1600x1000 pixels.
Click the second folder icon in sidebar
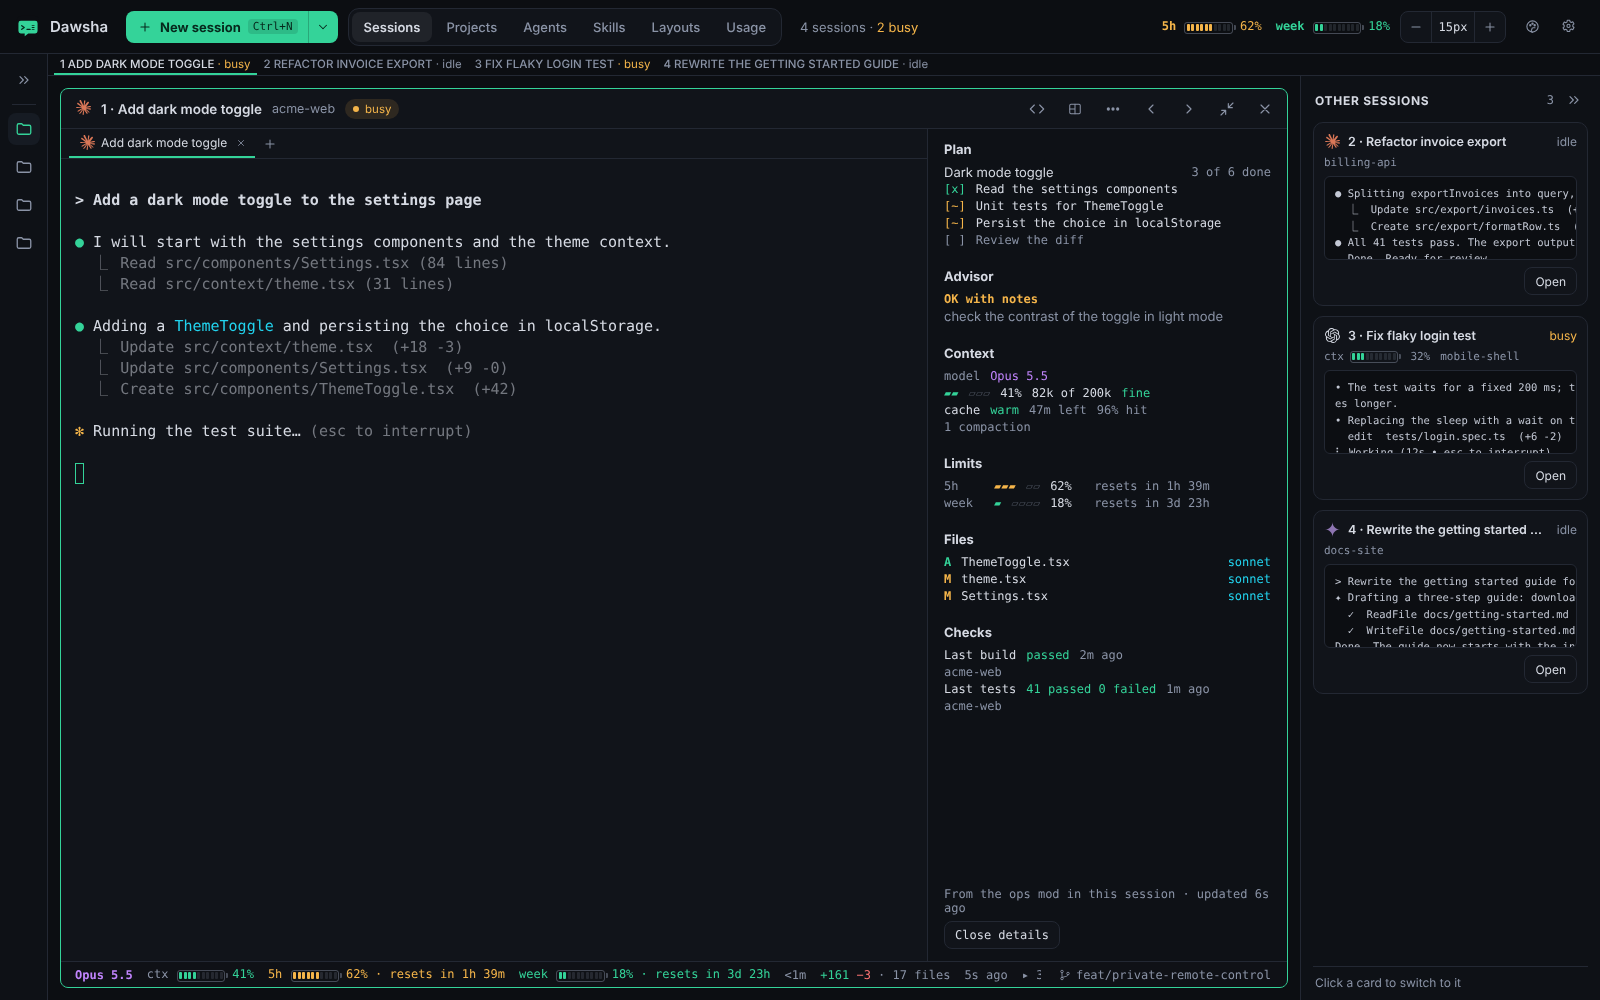tap(24, 167)
